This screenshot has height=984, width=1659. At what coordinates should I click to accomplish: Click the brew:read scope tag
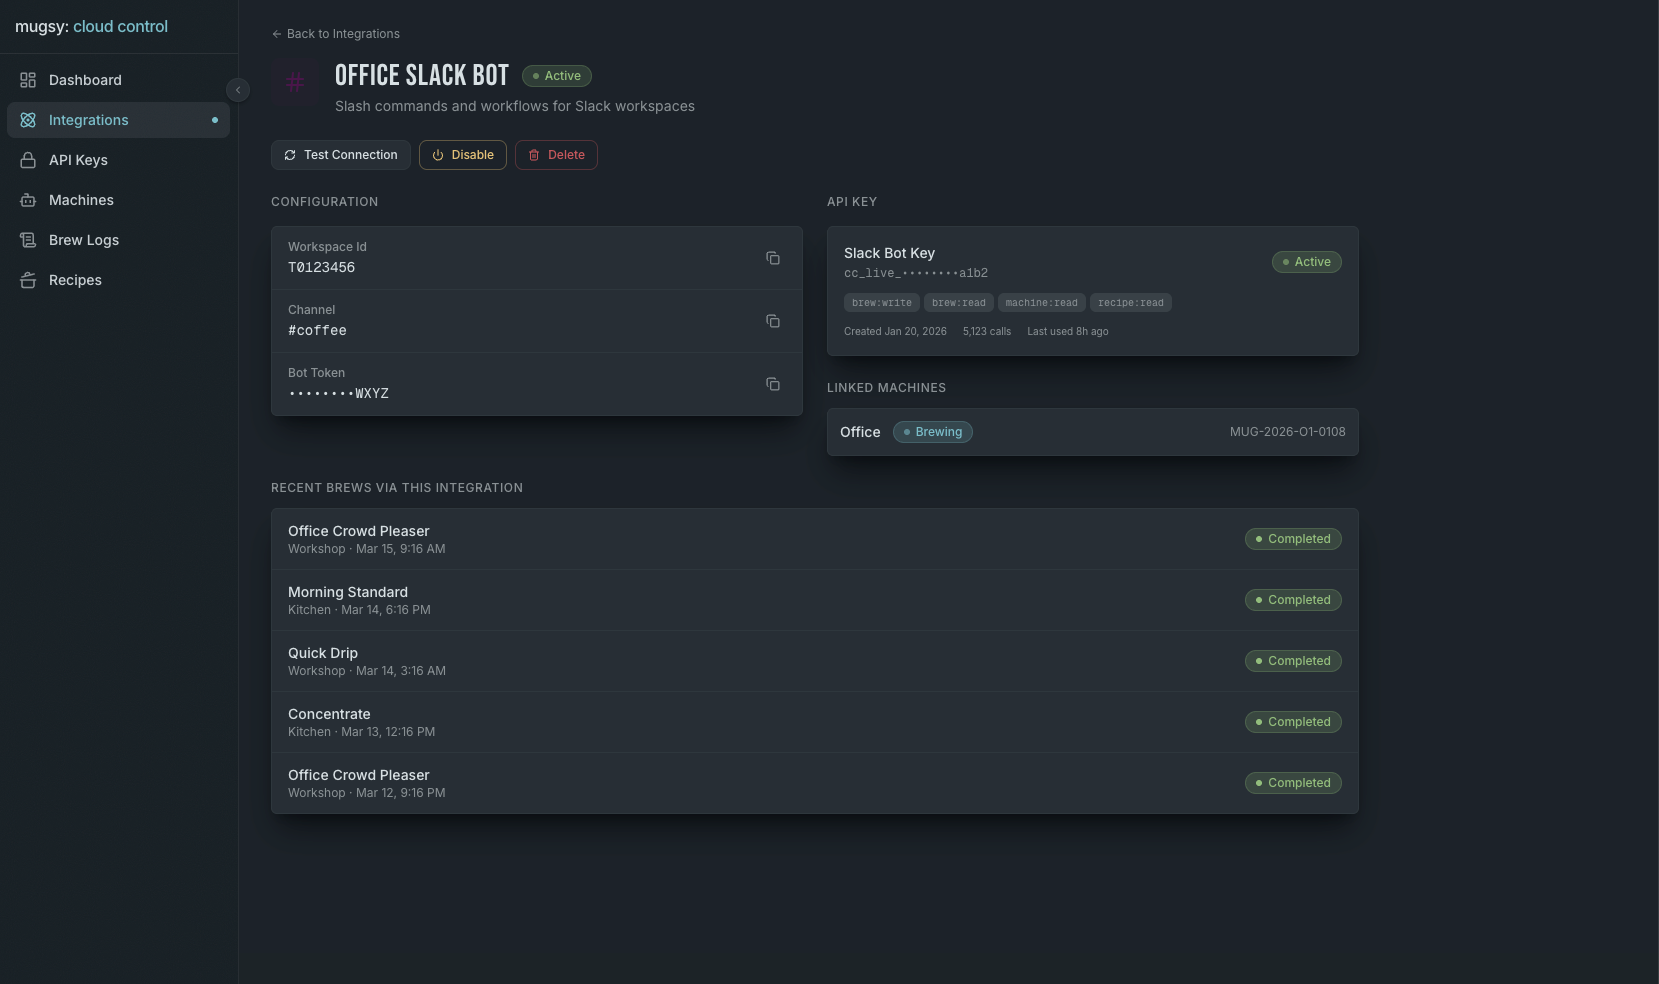click(x=959, y=303)
